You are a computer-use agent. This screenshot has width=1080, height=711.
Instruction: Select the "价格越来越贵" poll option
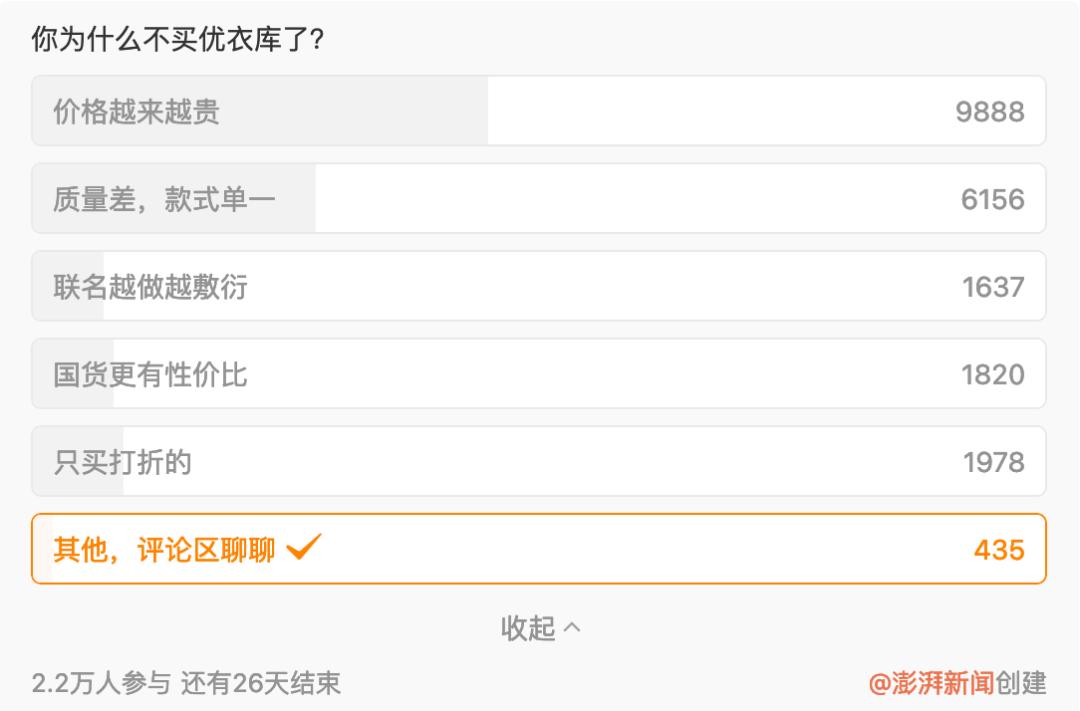pos(137,111)
